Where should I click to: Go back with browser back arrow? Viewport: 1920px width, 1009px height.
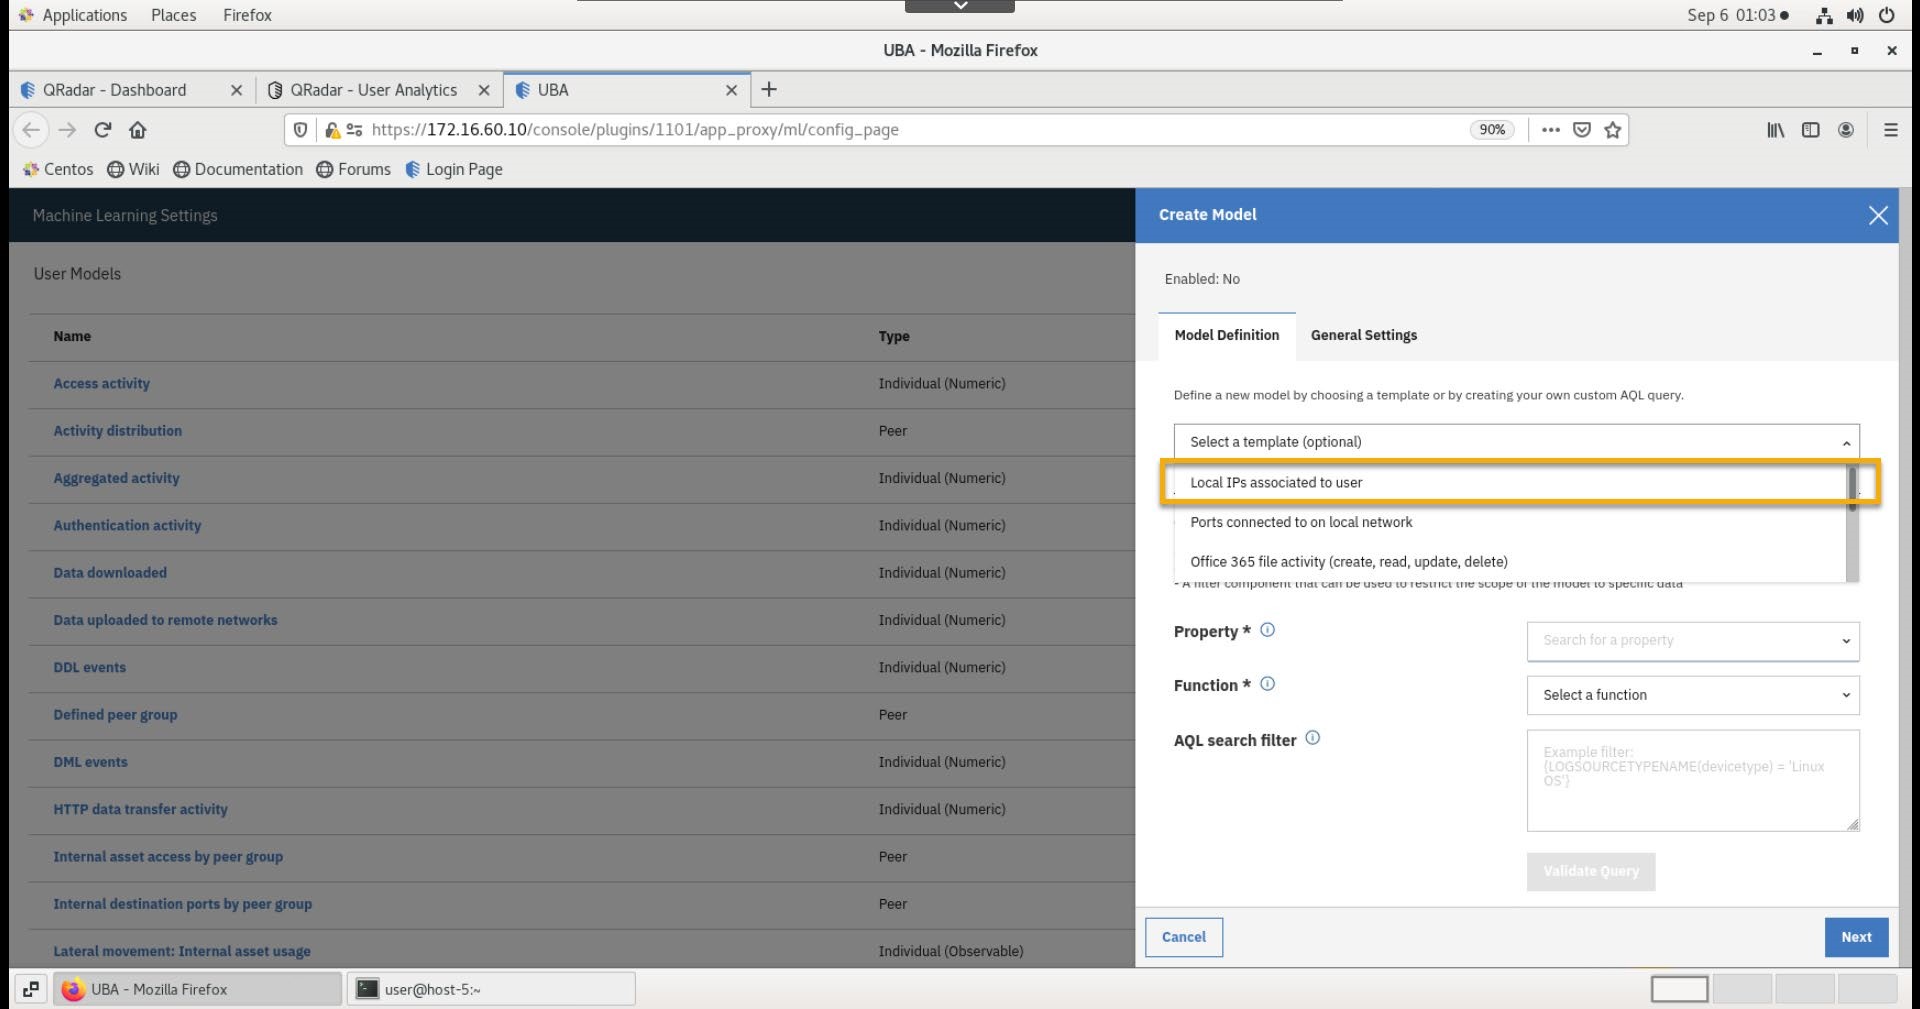(x=31, y=130)
